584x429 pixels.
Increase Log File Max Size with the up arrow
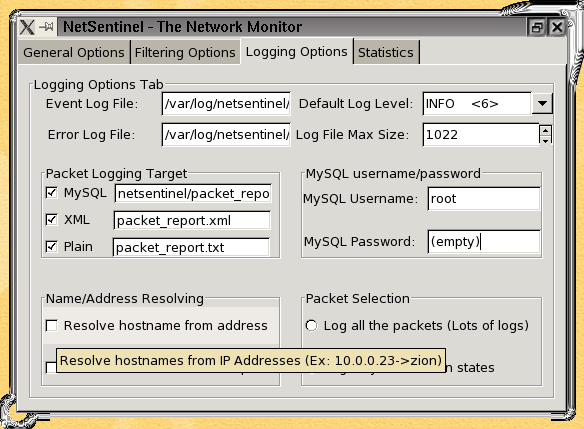(x=545, y=130)
